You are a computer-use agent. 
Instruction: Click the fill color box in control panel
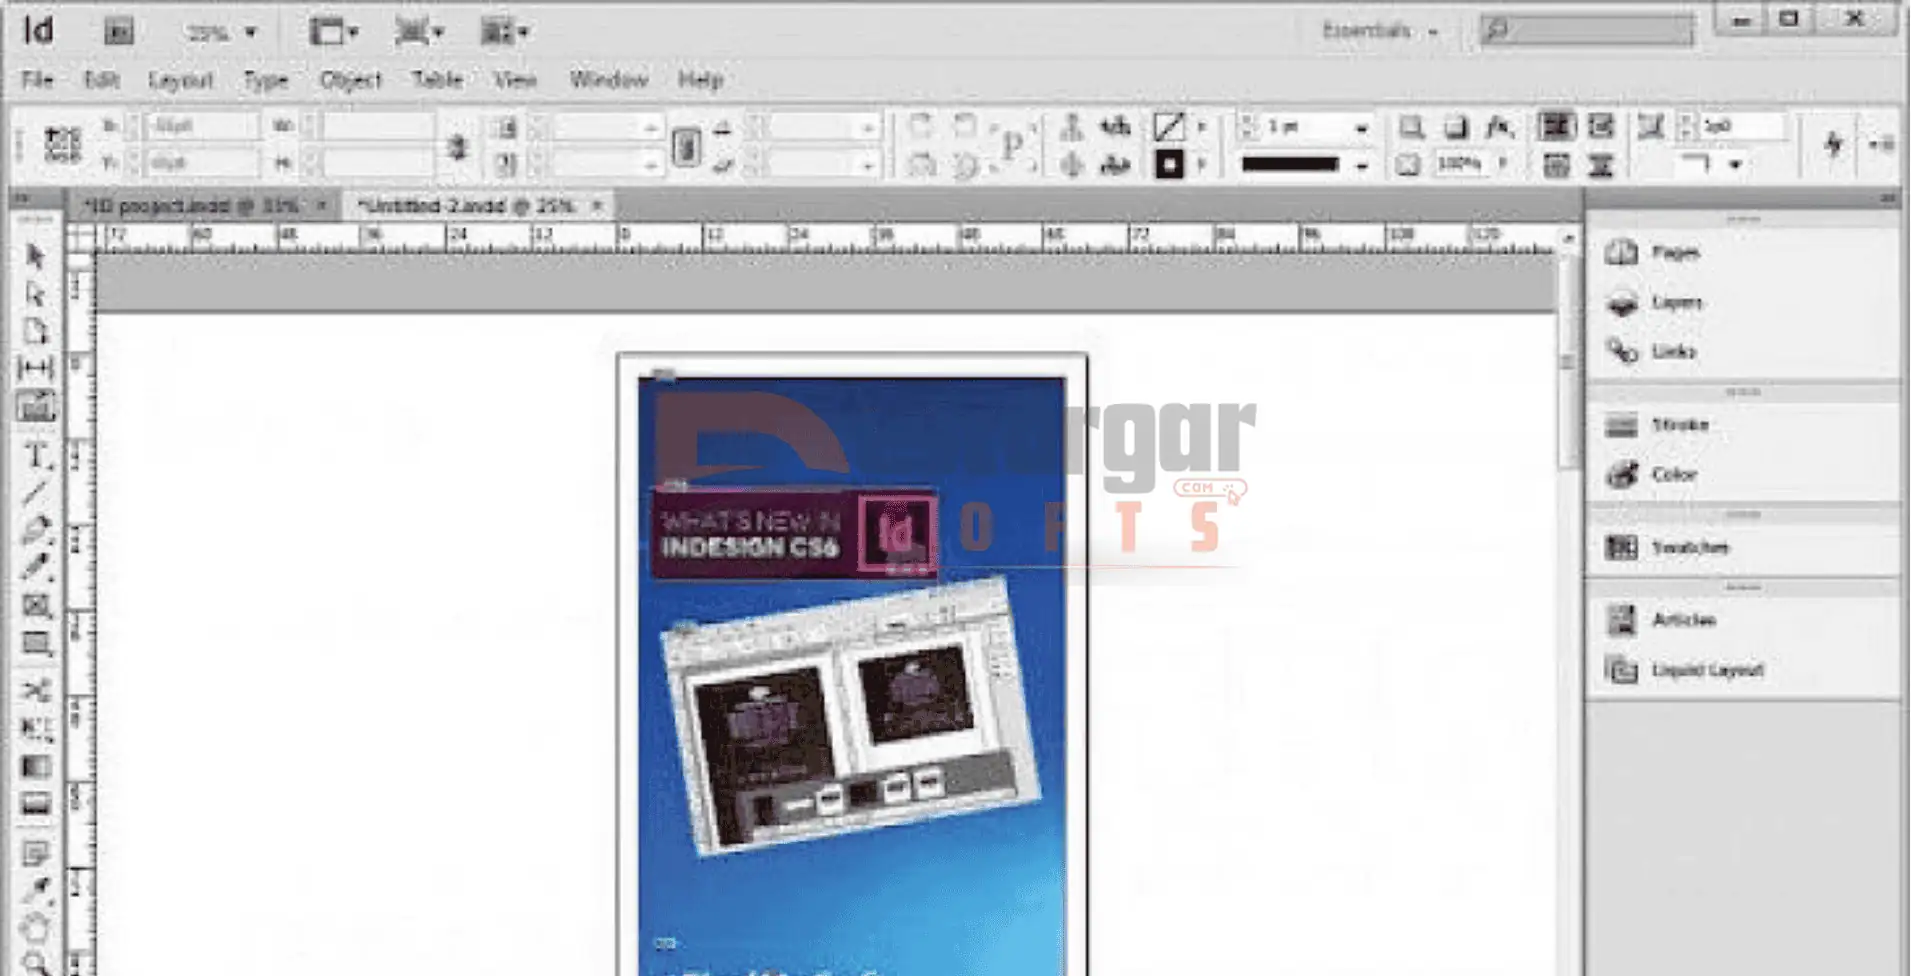[1168, 127]
